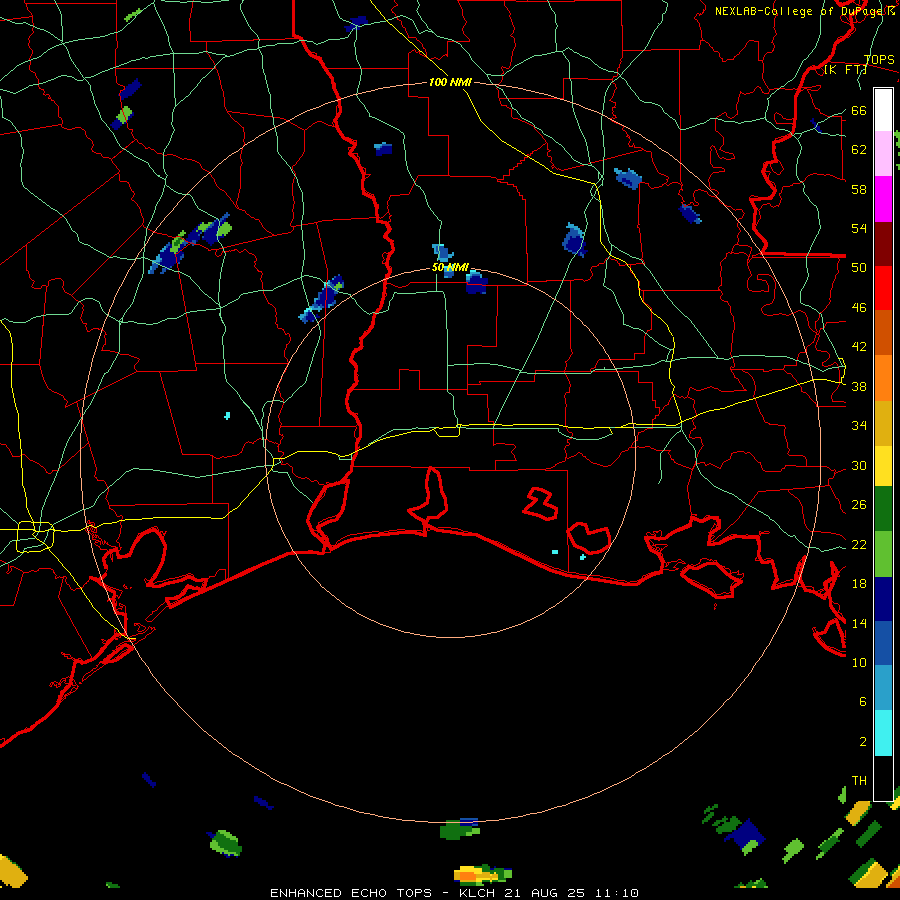Select the black TH legend swatch
The height and width of the screenshot is (900, 900).
click(x=883, y=778)
